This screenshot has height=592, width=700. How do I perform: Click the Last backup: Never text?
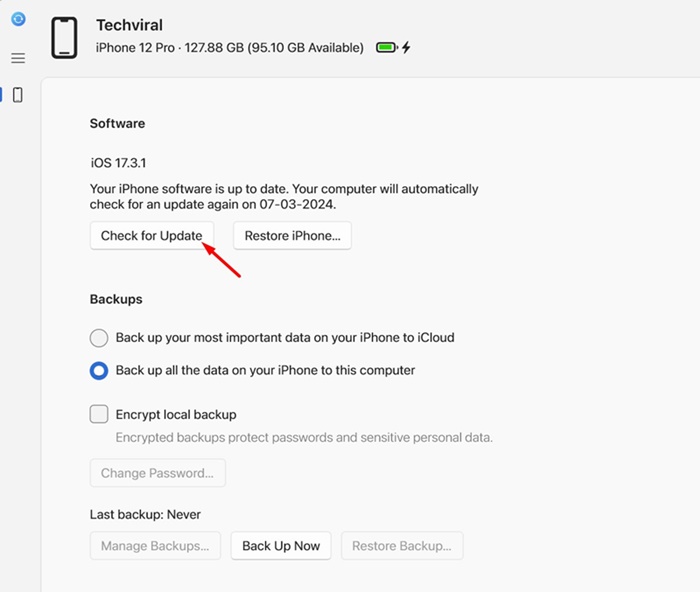(145, 515)
